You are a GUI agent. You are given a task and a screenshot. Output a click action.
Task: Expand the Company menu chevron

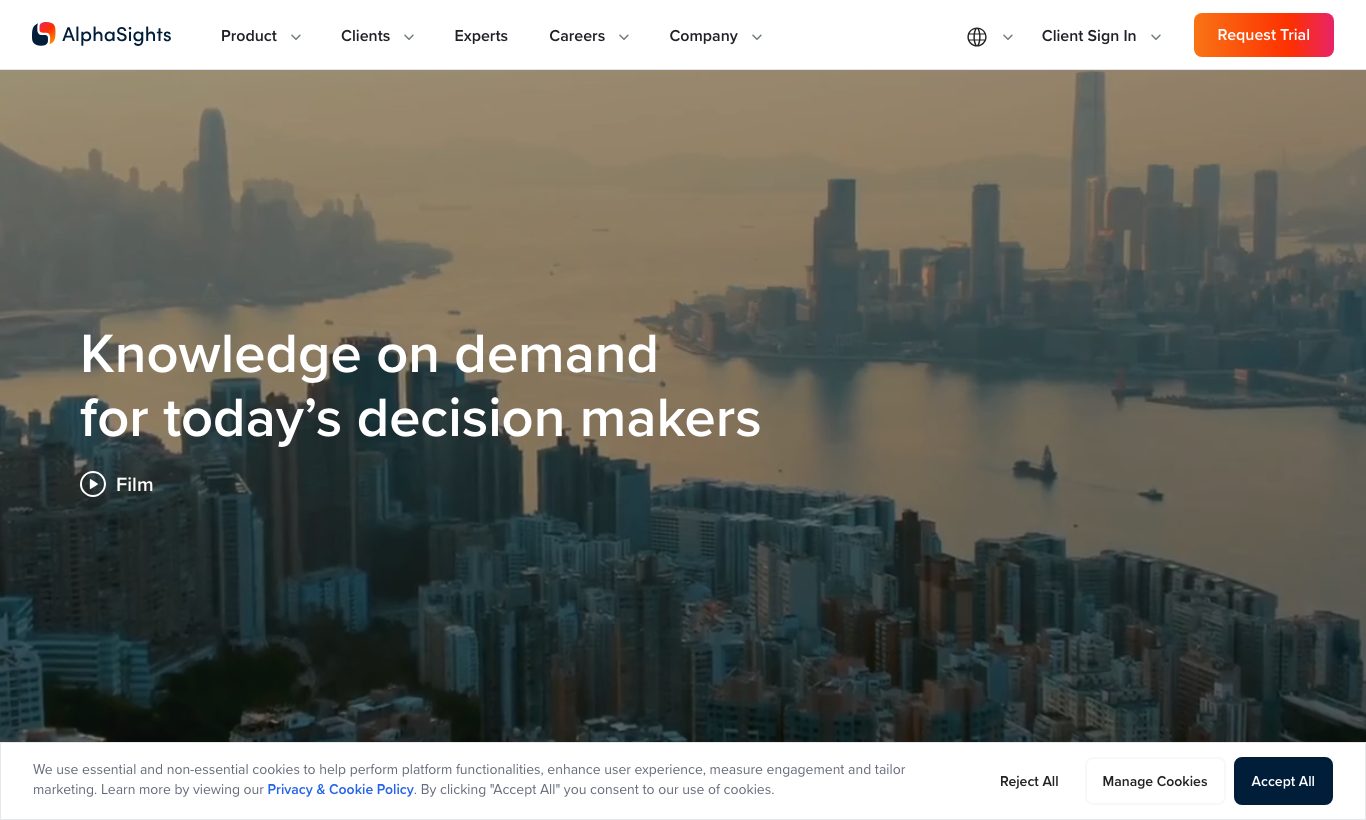point(757,37)
